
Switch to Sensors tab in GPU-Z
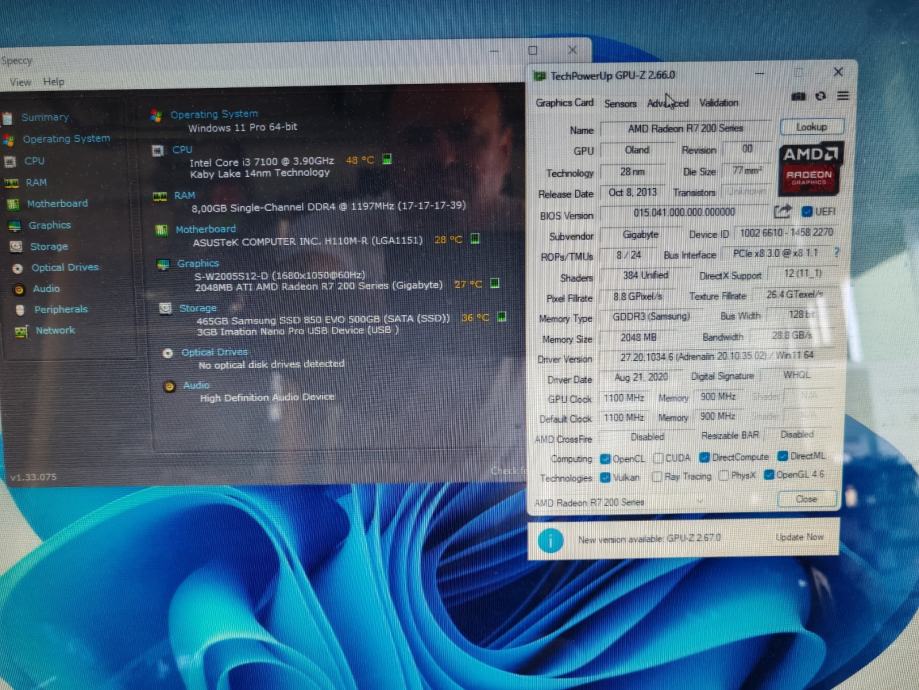[x=620, y=103]
